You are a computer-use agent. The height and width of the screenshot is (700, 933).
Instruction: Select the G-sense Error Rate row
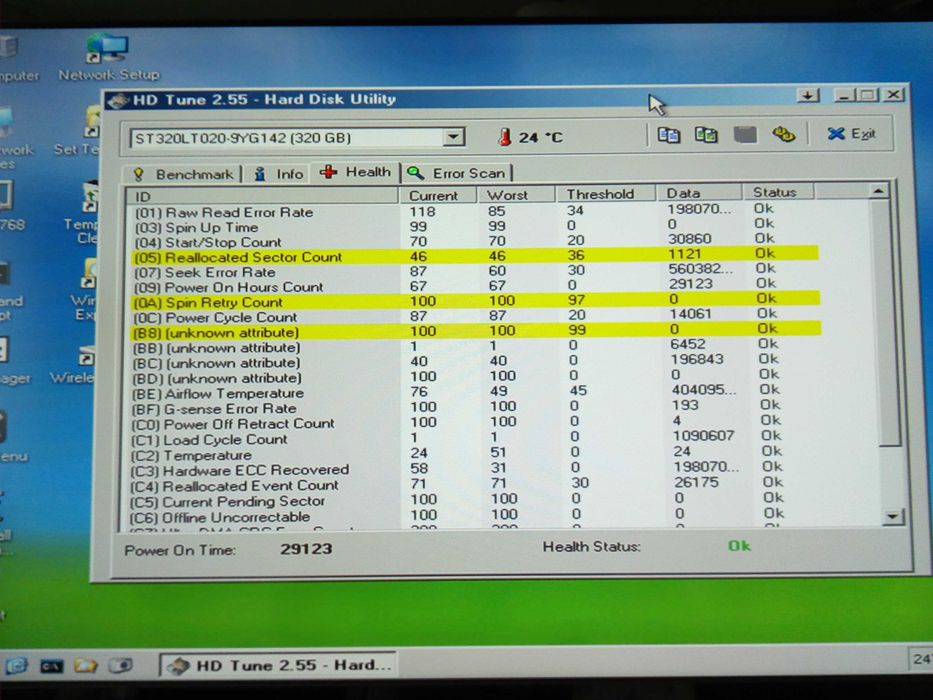475,408
